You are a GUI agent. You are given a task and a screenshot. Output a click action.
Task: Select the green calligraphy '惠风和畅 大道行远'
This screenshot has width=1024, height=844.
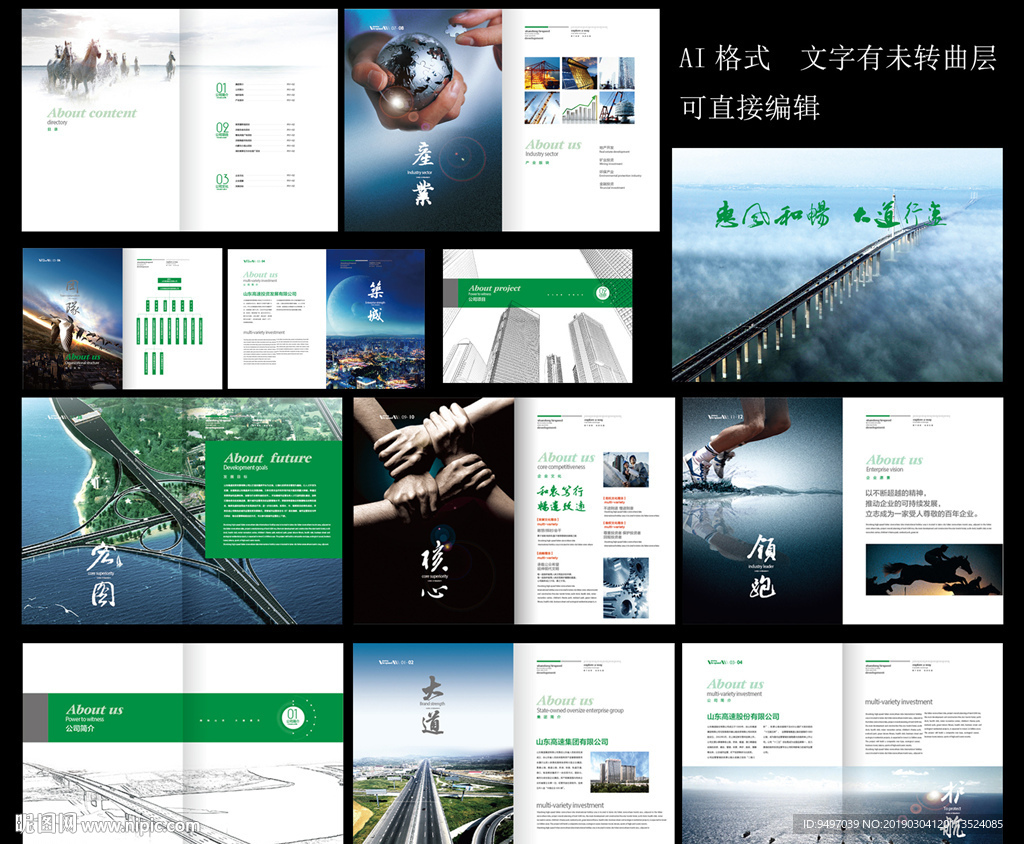point(830,215)
